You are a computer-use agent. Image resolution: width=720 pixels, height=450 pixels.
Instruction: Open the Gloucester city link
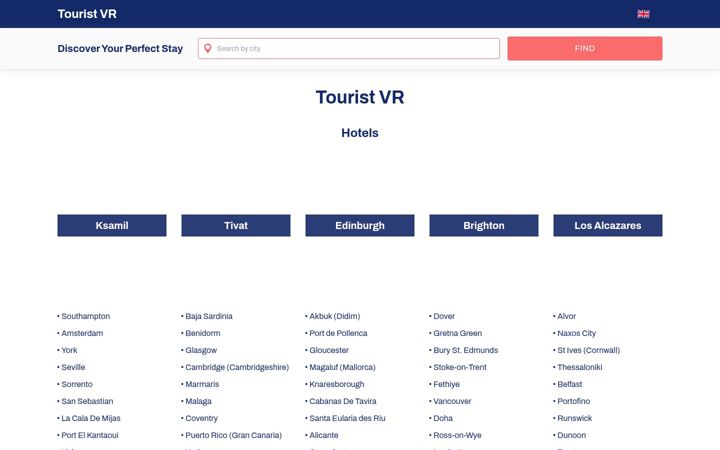[329, 350]
